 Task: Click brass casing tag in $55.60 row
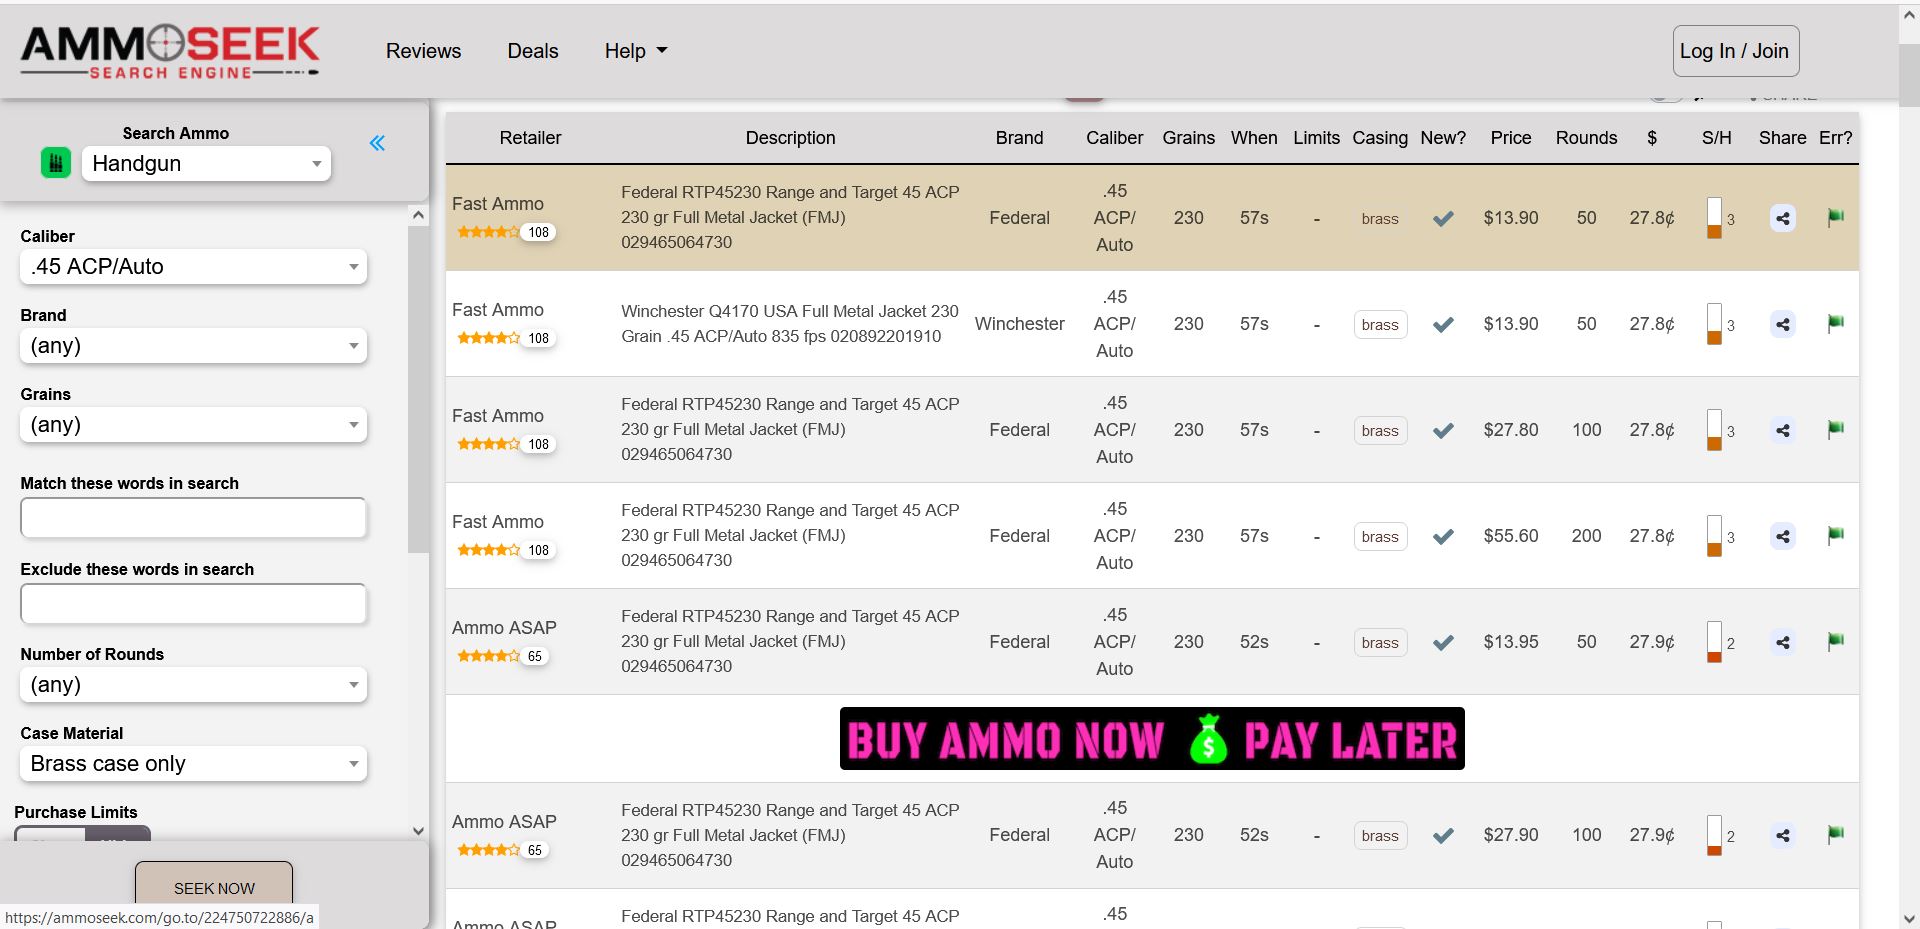coord(1380,537)
